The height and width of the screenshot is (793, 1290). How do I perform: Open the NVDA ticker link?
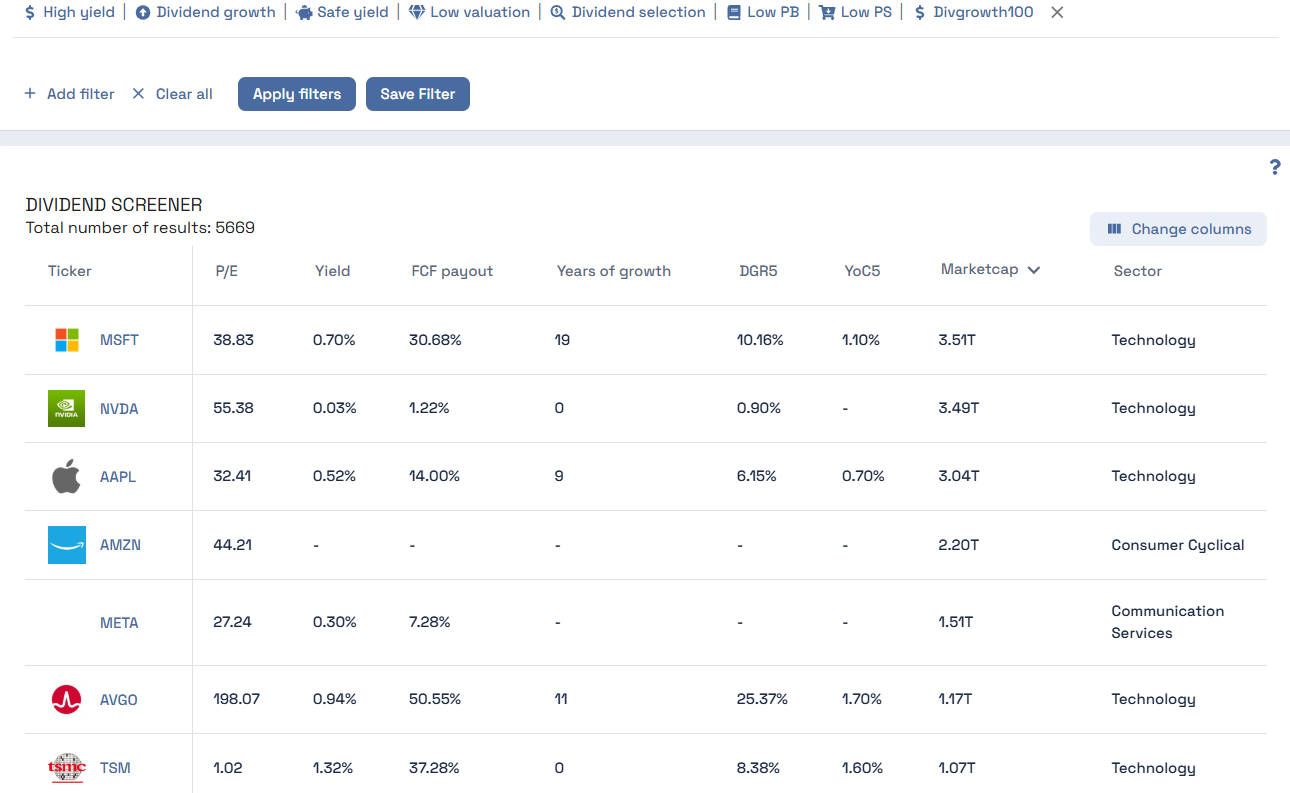point(119,408)
